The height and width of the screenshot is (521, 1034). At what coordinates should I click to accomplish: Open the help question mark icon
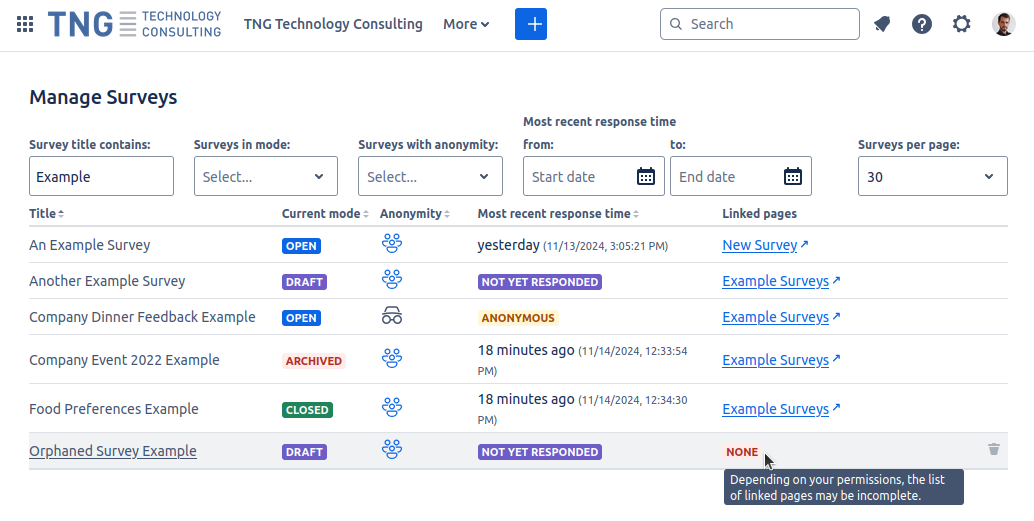click(x=922, y=24)
